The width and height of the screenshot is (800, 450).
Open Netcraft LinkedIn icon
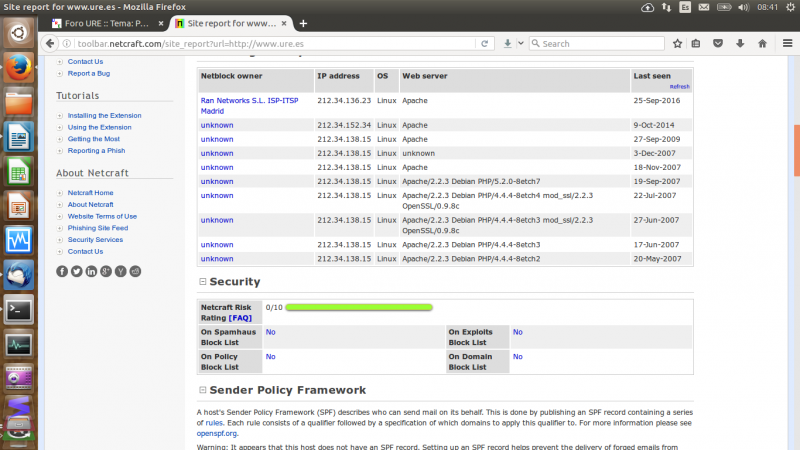(x=91, y=271)
